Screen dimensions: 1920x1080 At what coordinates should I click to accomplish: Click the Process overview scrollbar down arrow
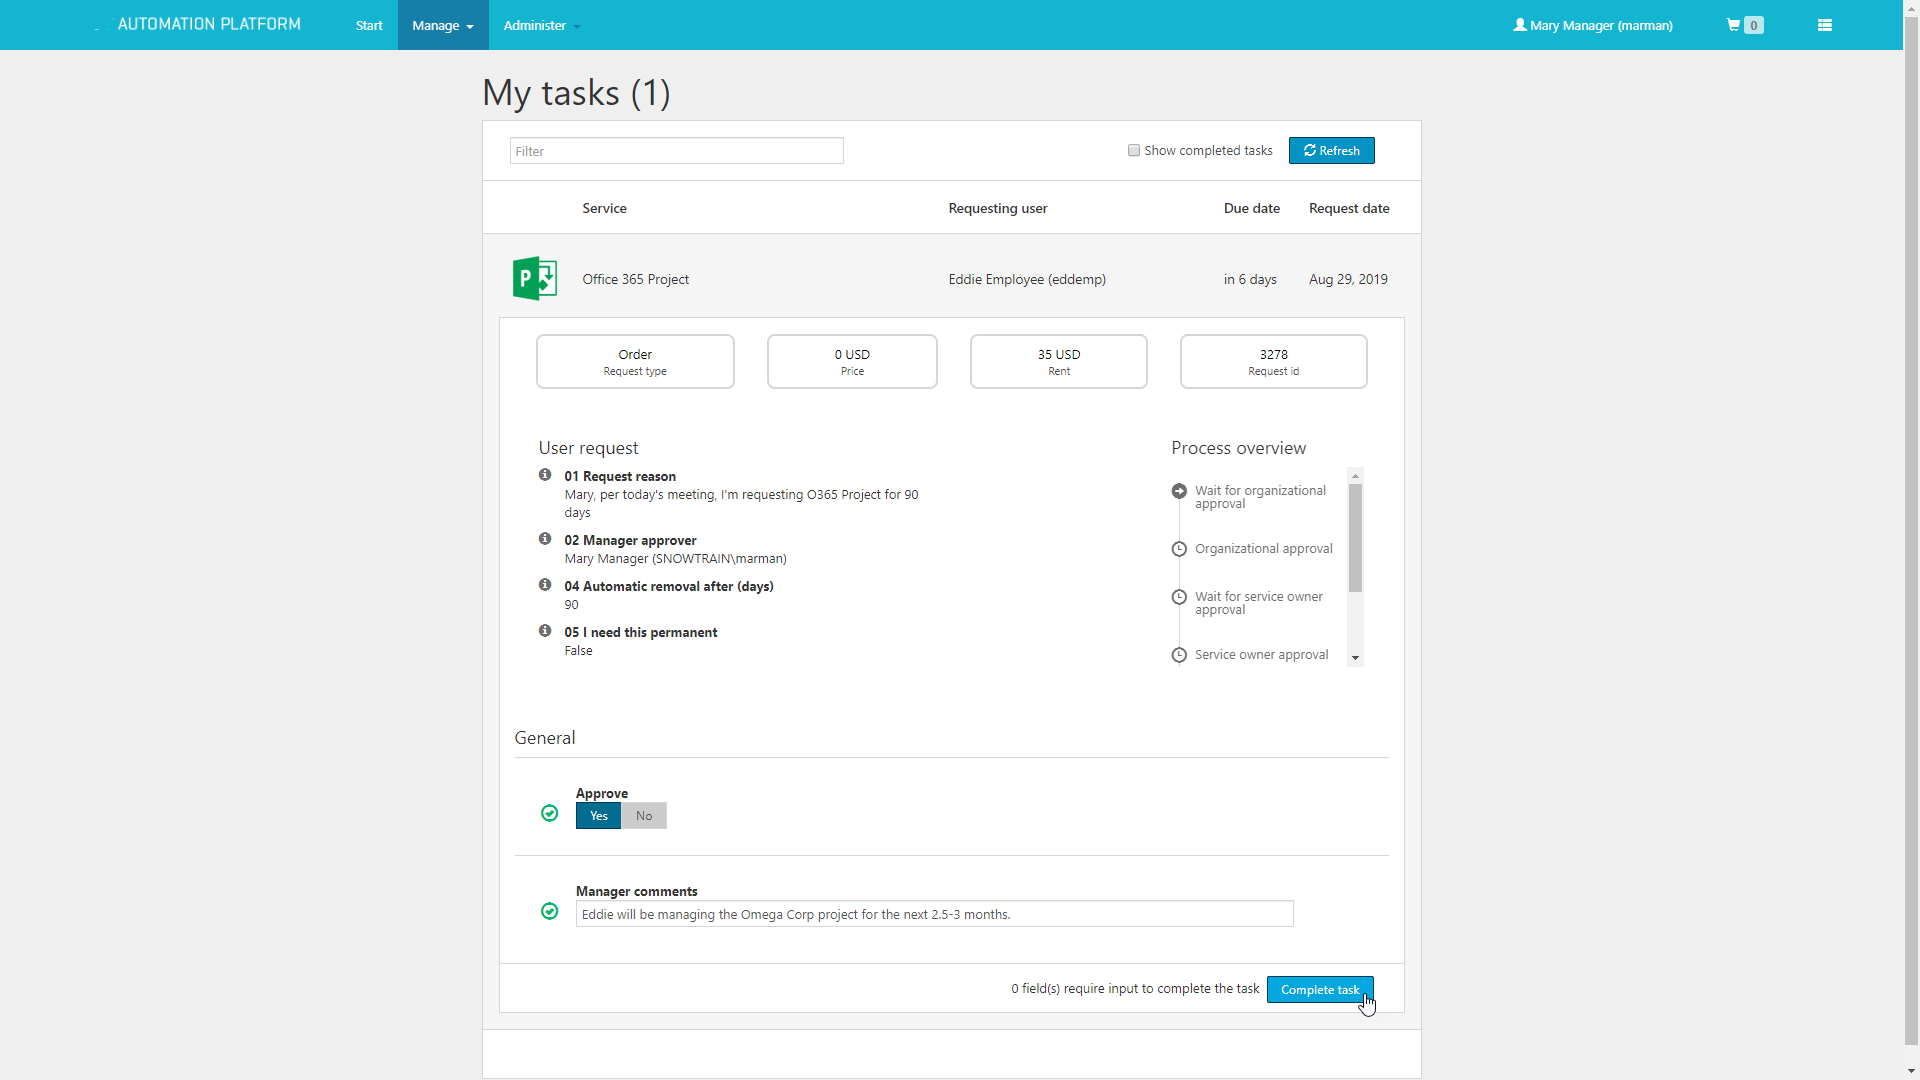pyautogui.click(x=1355, y=658)
